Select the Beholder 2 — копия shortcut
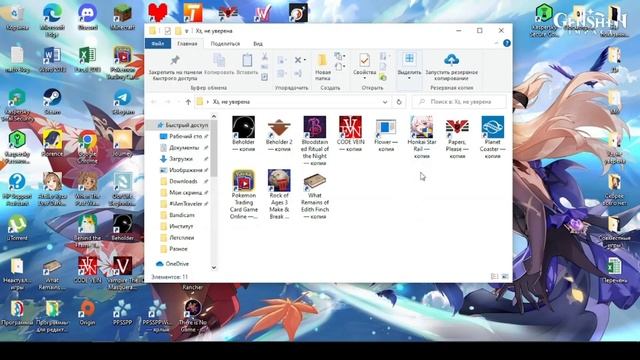This screenshot has height=360, width=640. (x=279, y=134)
